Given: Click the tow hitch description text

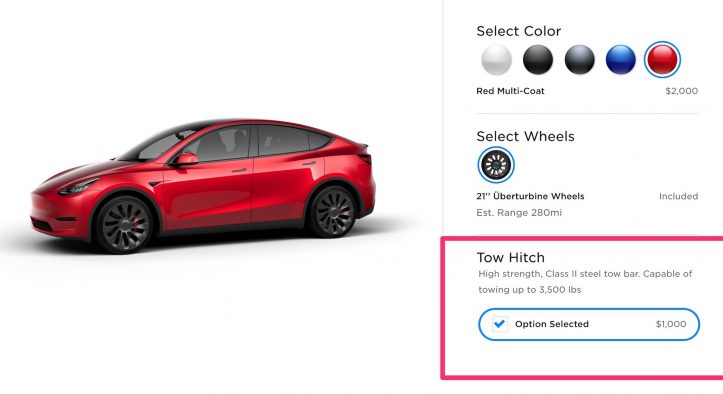Looking at the screenshot, I should pyautogui.click(x=585, y=281).
